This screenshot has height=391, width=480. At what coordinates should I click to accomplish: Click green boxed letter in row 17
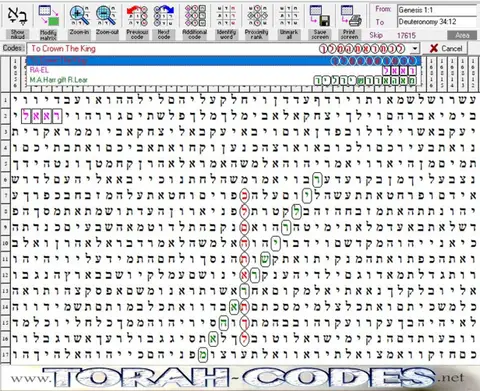click(202, 355)
